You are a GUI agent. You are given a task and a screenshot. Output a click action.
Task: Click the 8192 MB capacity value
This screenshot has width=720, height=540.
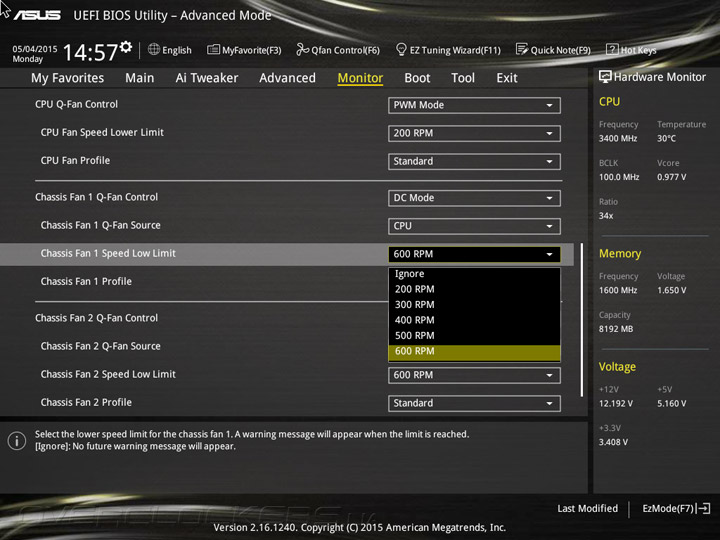[x=616, y=329]
